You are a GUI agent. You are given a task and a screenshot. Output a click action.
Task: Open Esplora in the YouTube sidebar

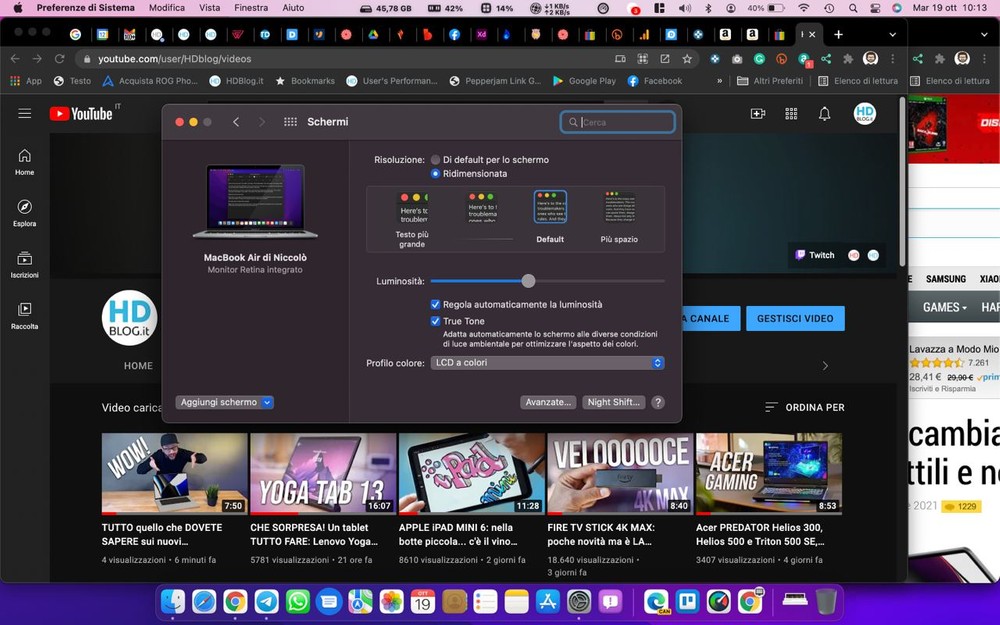(25, 213)
